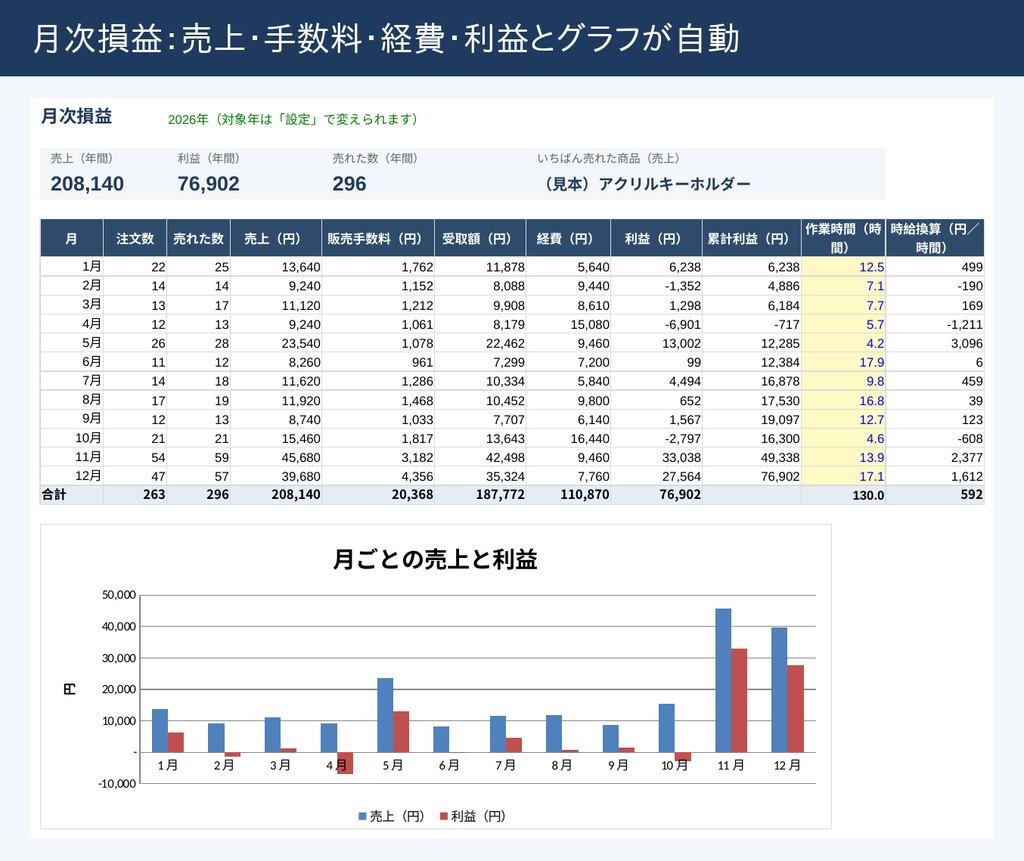Edit December work hours cell 17.1
The height and width of the screenshot is (861, 1024).
(x=843, y=476)
